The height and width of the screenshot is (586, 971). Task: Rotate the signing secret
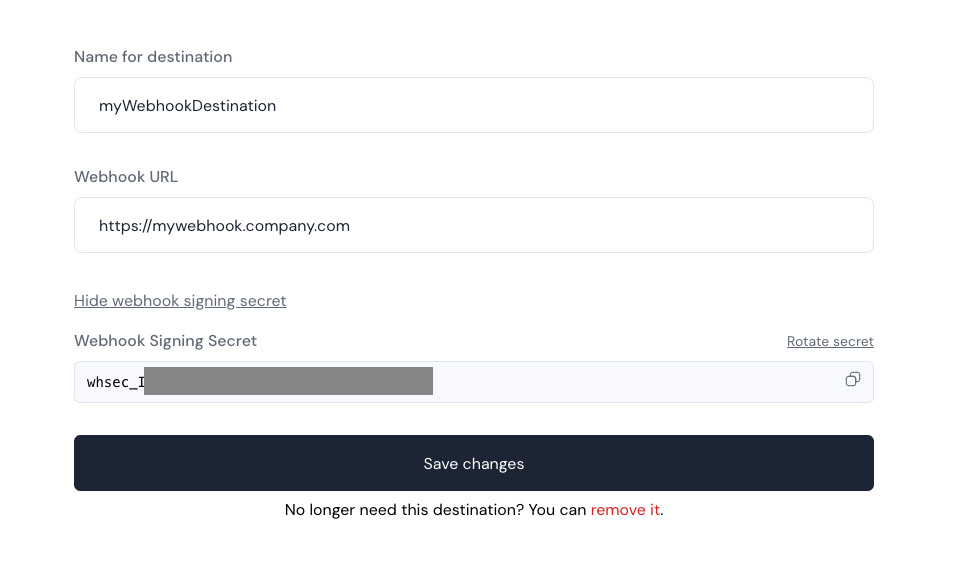point(830,341)
